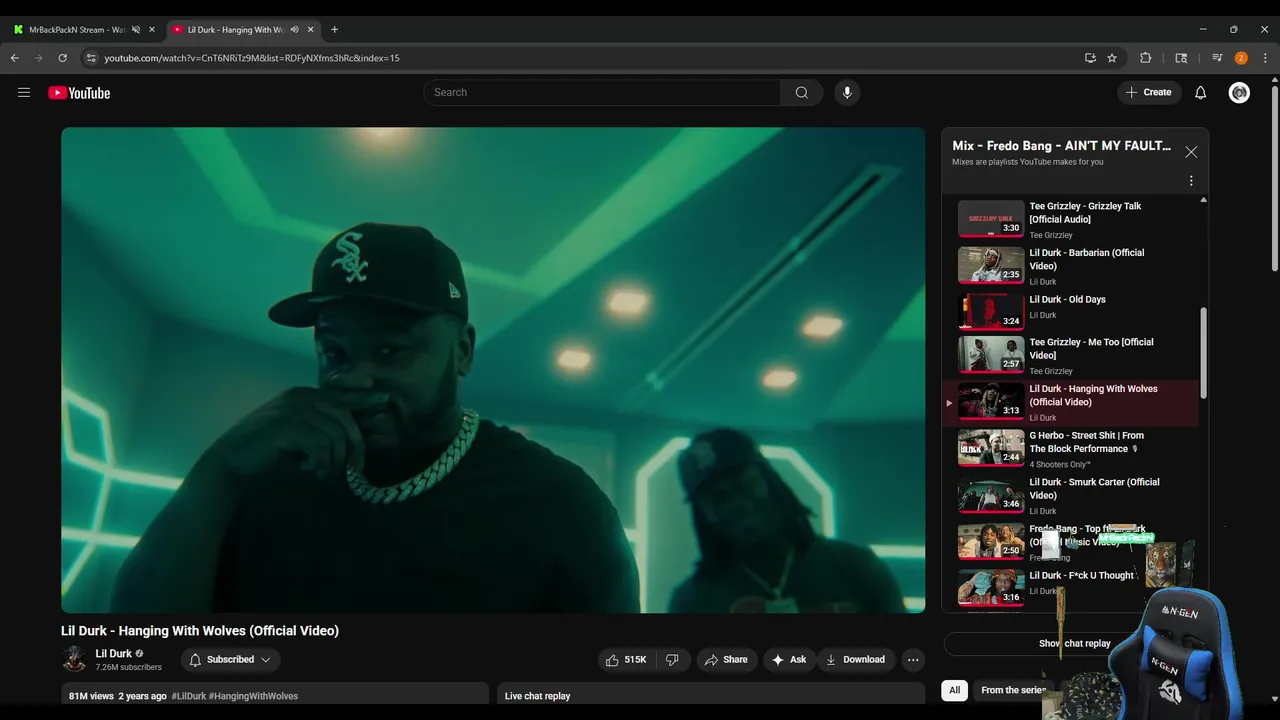The image size is (1280, 720).
Task: Open the YouTube hamburger guide menu
Action: click(24, 92)
